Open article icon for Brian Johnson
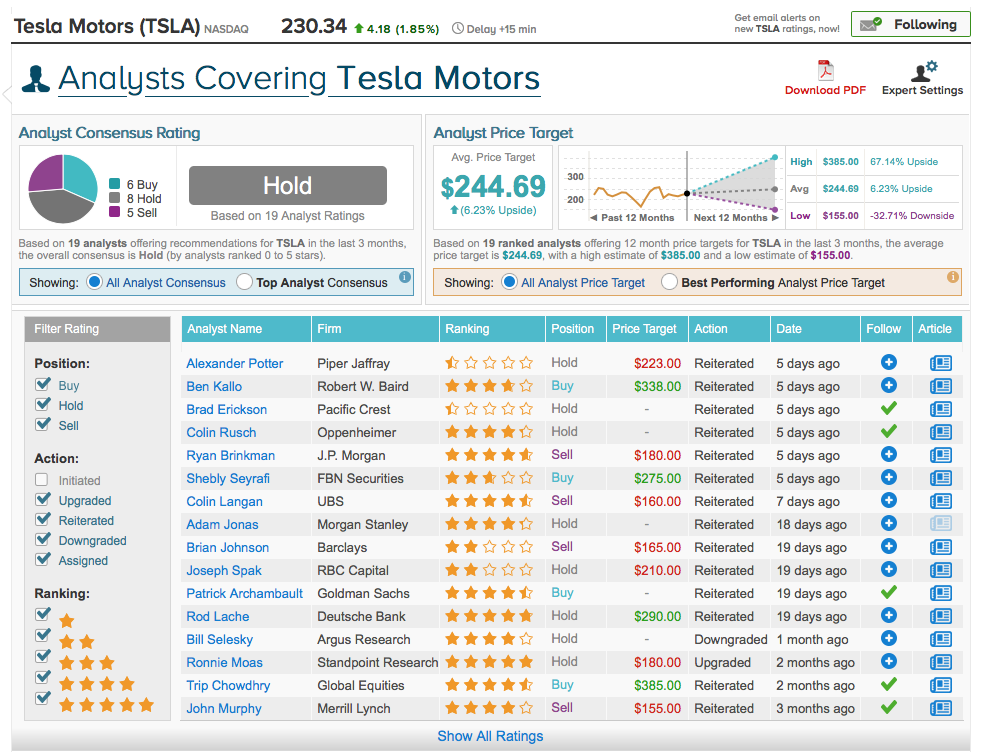 point(940,547)
